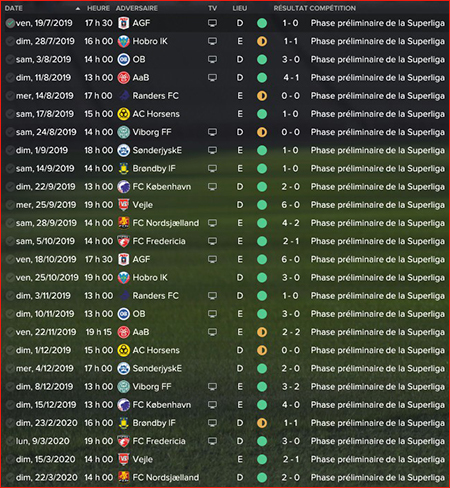This screenshot has height=488, width=450.
Task: Sort by the ADVERSAIRE column header
Action: [137, 8]
